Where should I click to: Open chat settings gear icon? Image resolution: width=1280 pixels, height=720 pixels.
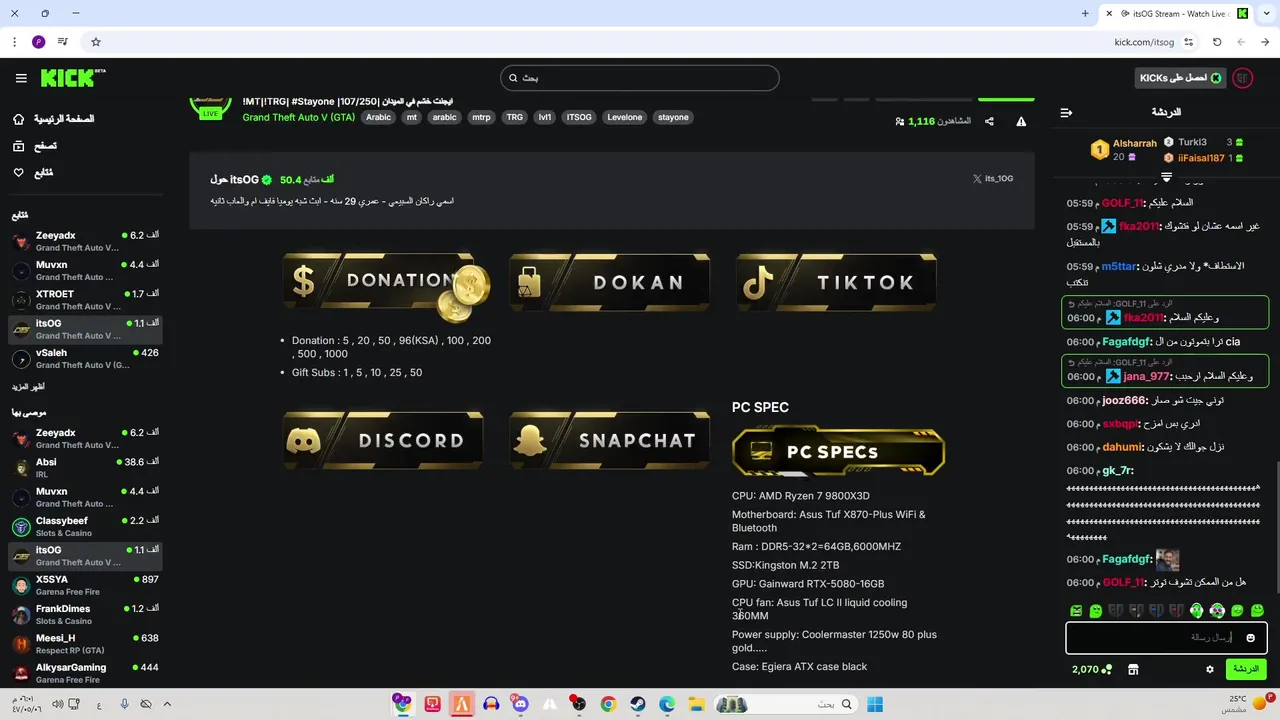(1210, 669)
